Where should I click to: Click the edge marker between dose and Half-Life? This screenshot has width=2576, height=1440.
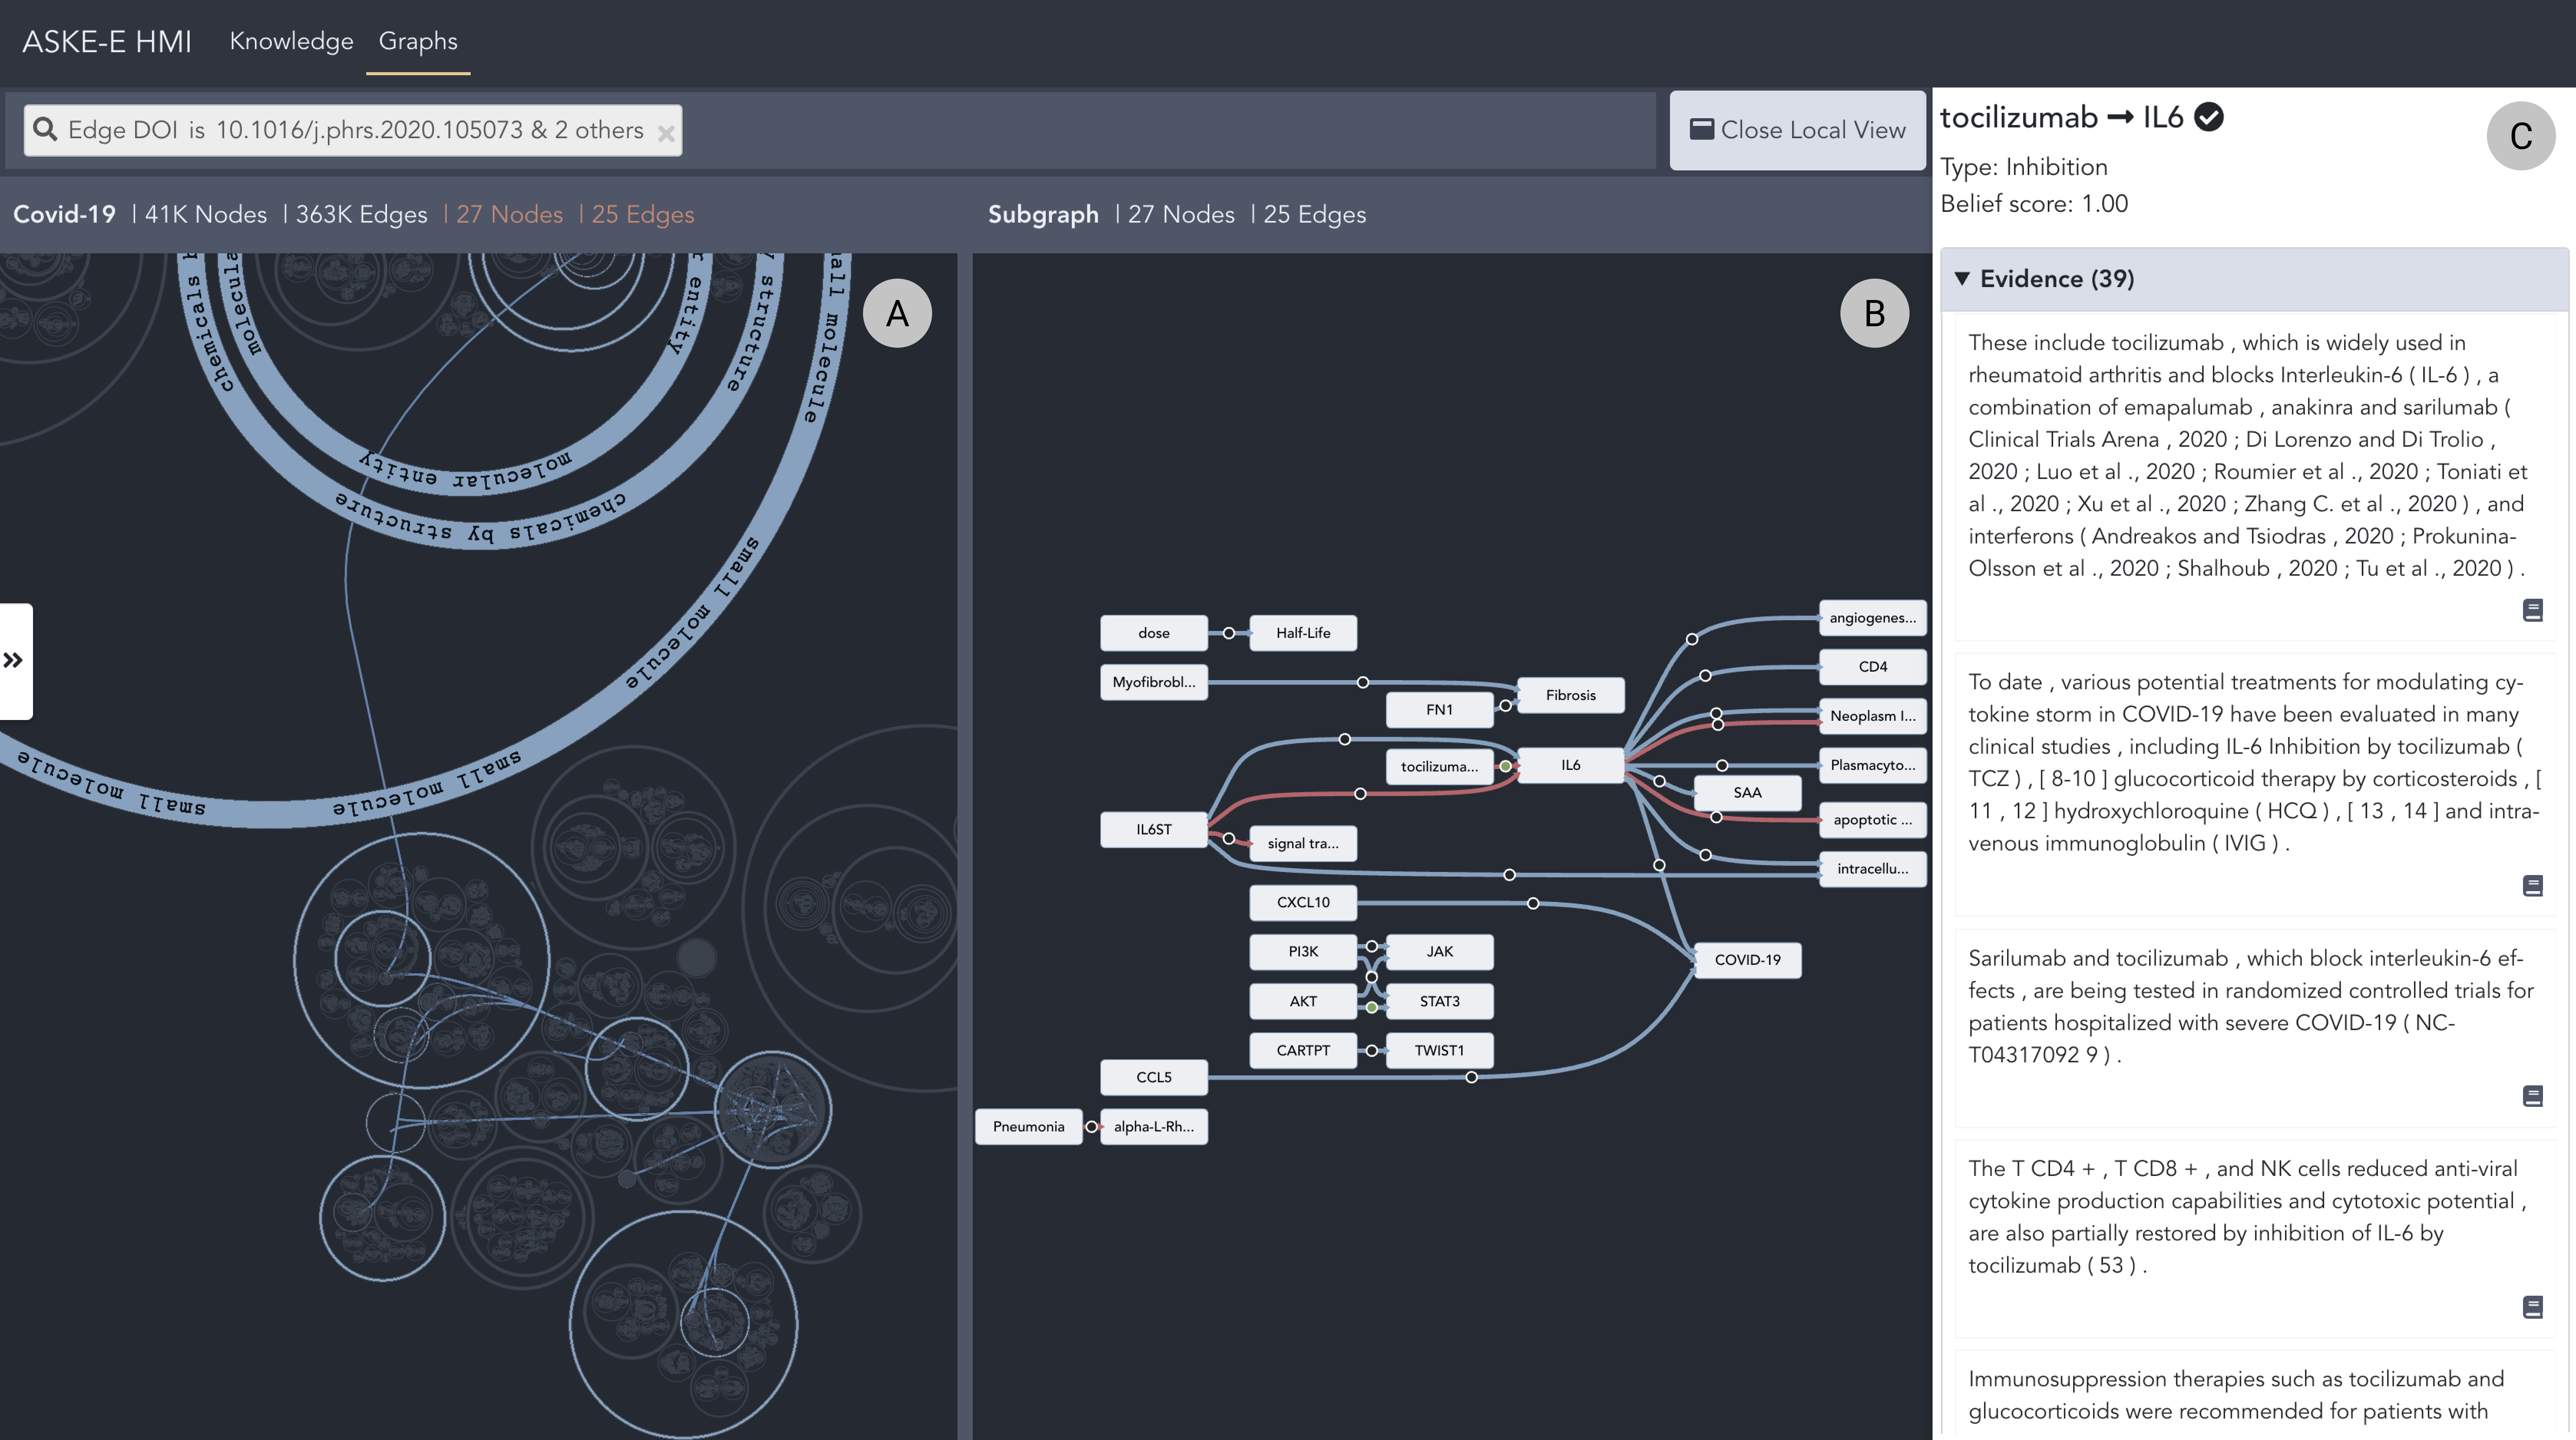click(1228, 633)
